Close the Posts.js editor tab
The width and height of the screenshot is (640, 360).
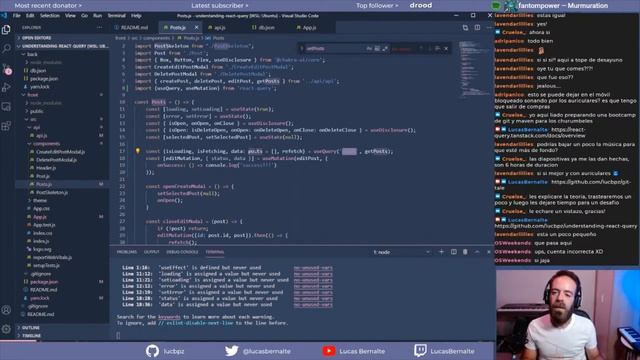click(196, 27)
